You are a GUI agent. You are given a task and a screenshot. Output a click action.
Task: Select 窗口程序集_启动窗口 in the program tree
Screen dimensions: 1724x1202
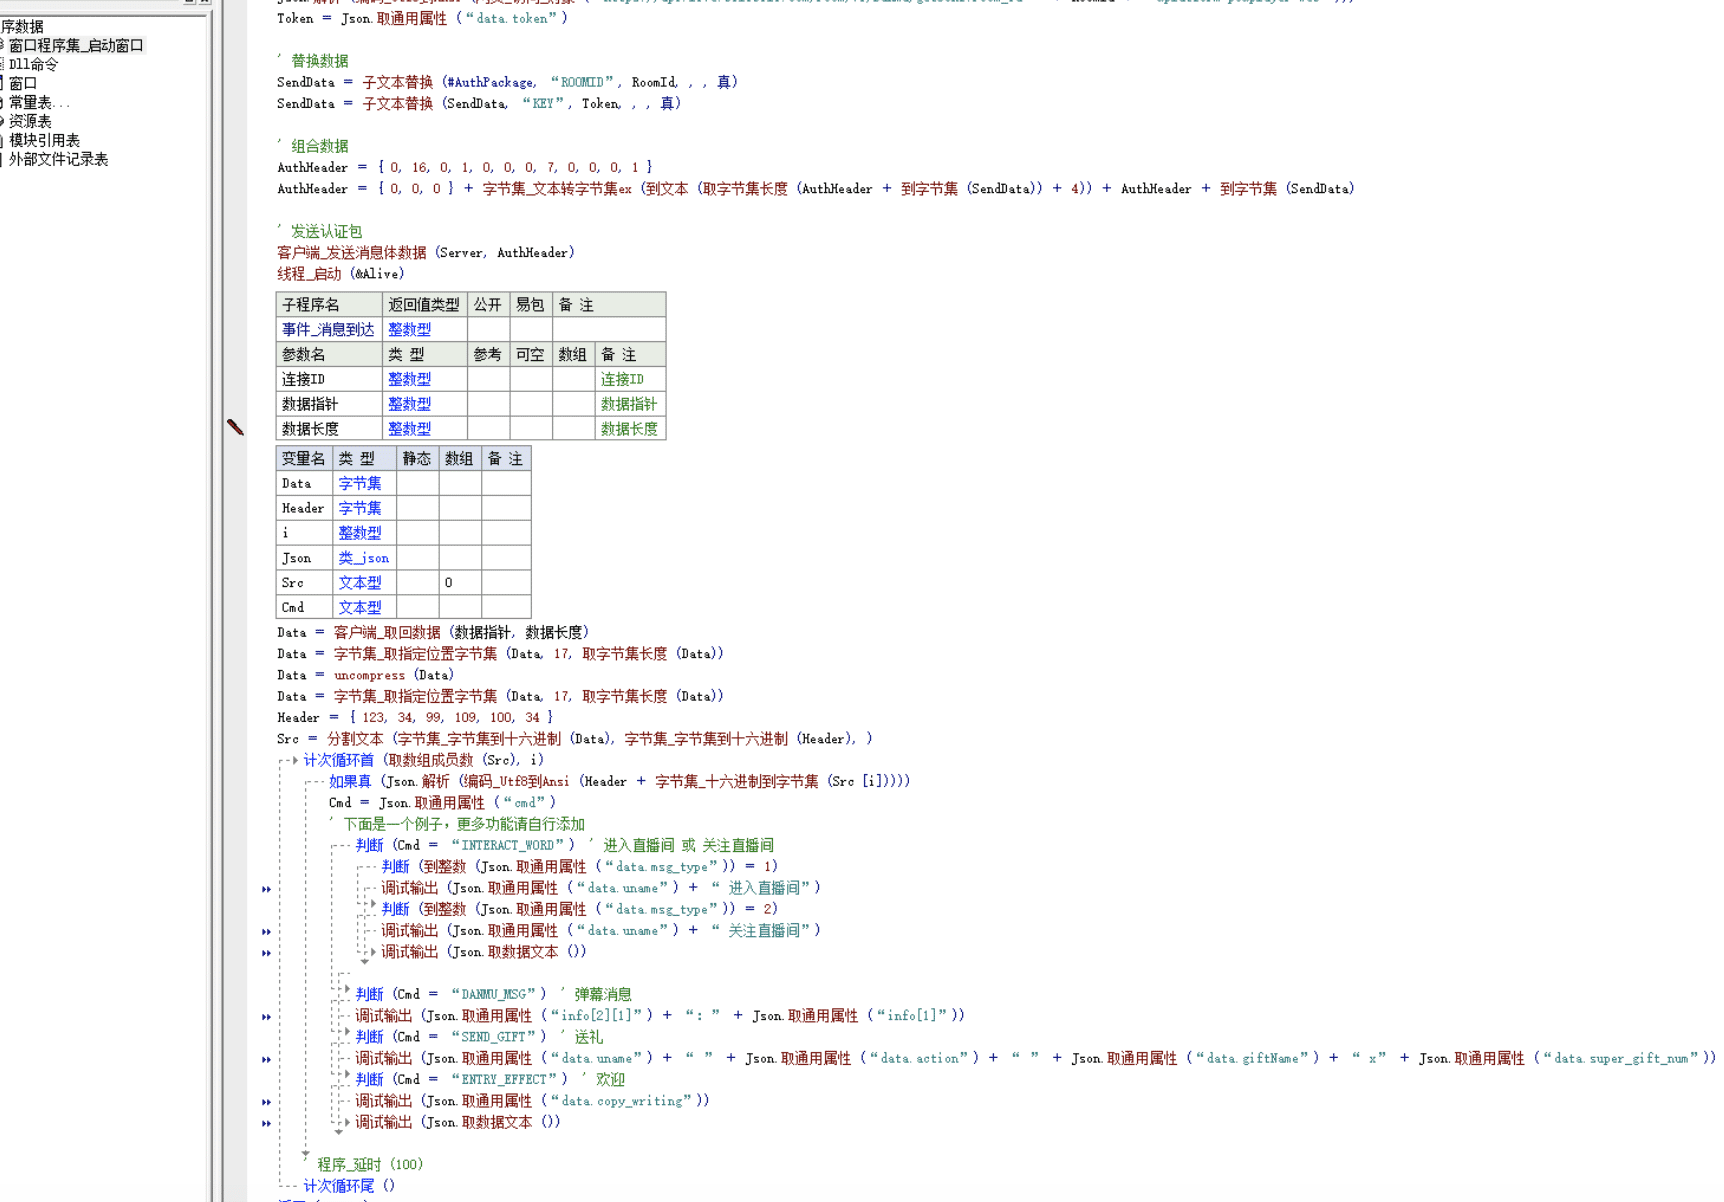(x=76, y=45)
